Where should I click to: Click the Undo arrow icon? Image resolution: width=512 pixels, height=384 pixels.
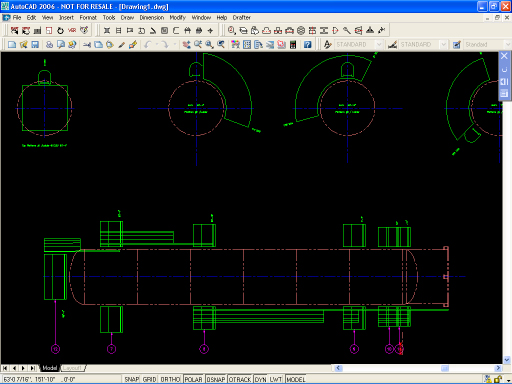point(148,44)
